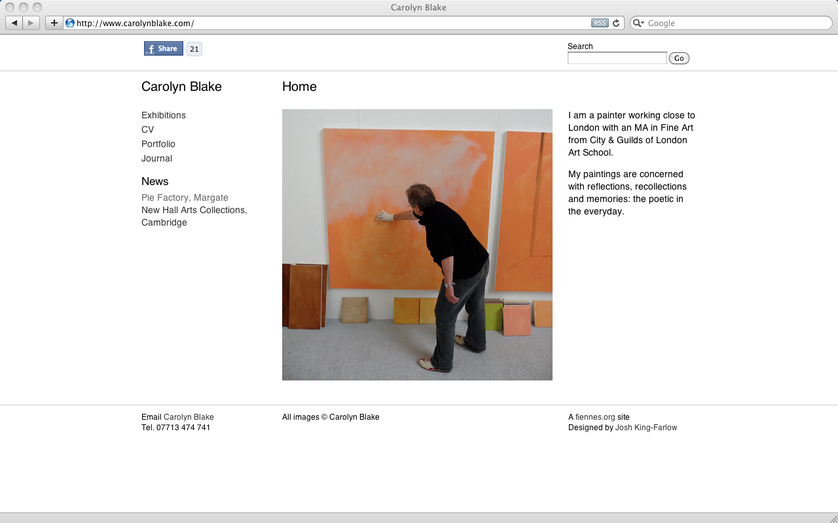The height and width of the screenshot is (523, 838).
Task: Click the News section heading
Action: pyautogui.click(x=154, y=181)
